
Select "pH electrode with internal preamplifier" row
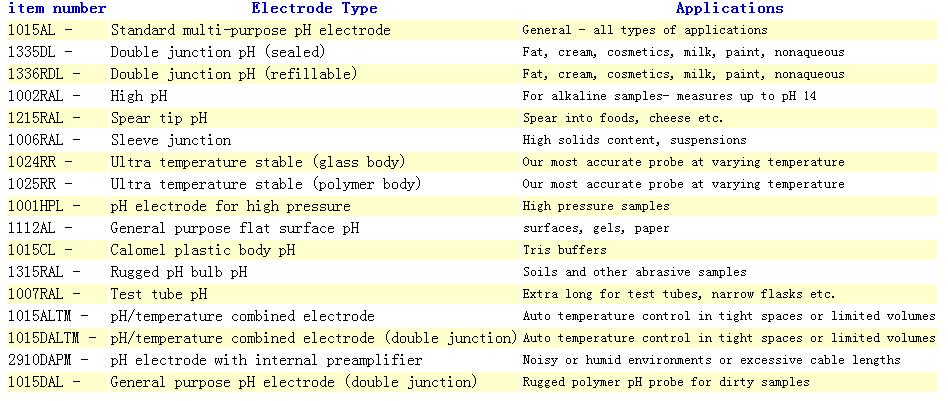point(266,360)
